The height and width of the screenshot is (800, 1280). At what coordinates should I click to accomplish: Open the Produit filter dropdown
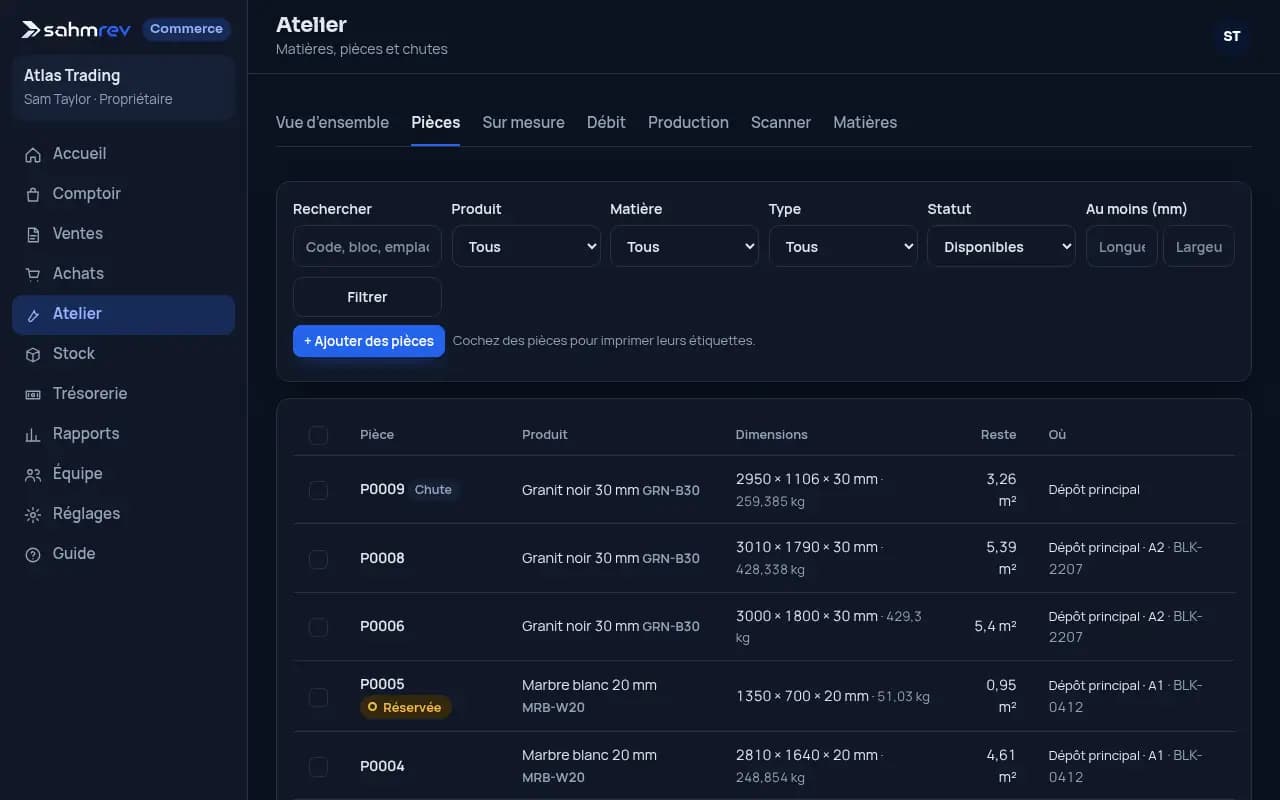[x=526, y=247]
